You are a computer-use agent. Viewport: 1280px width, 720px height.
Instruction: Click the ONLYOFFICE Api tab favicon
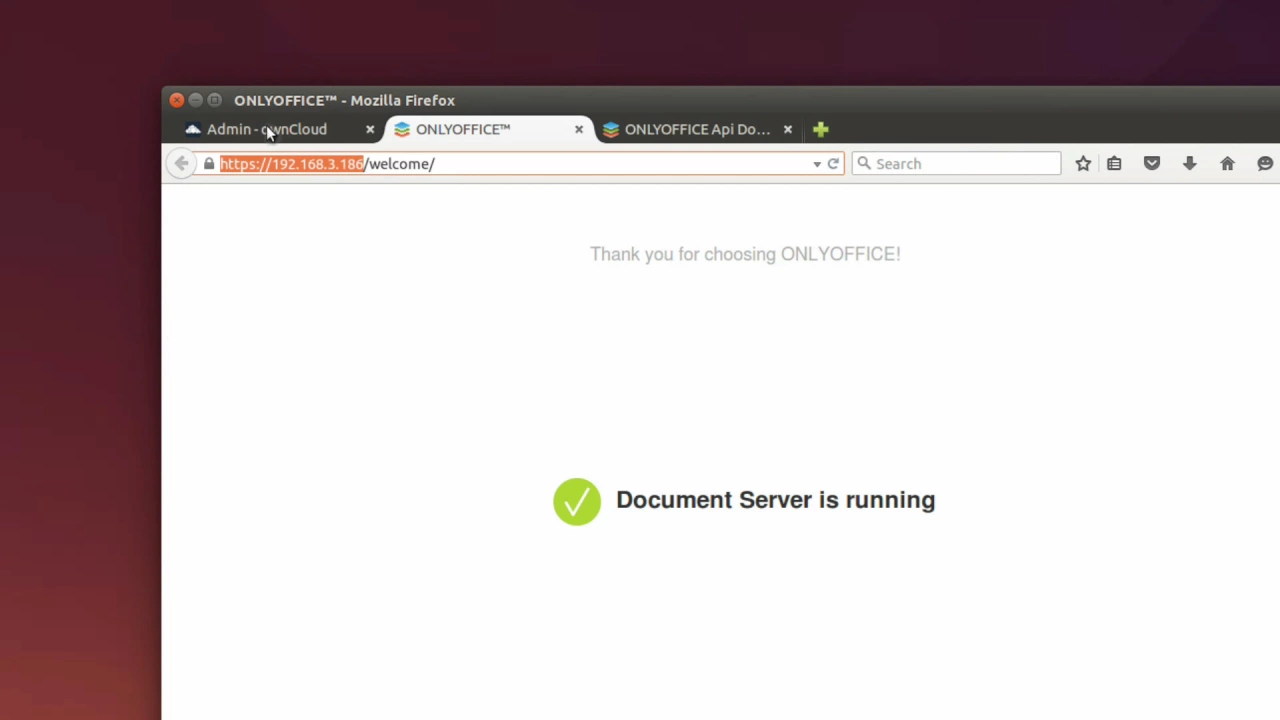pos(611,129)
